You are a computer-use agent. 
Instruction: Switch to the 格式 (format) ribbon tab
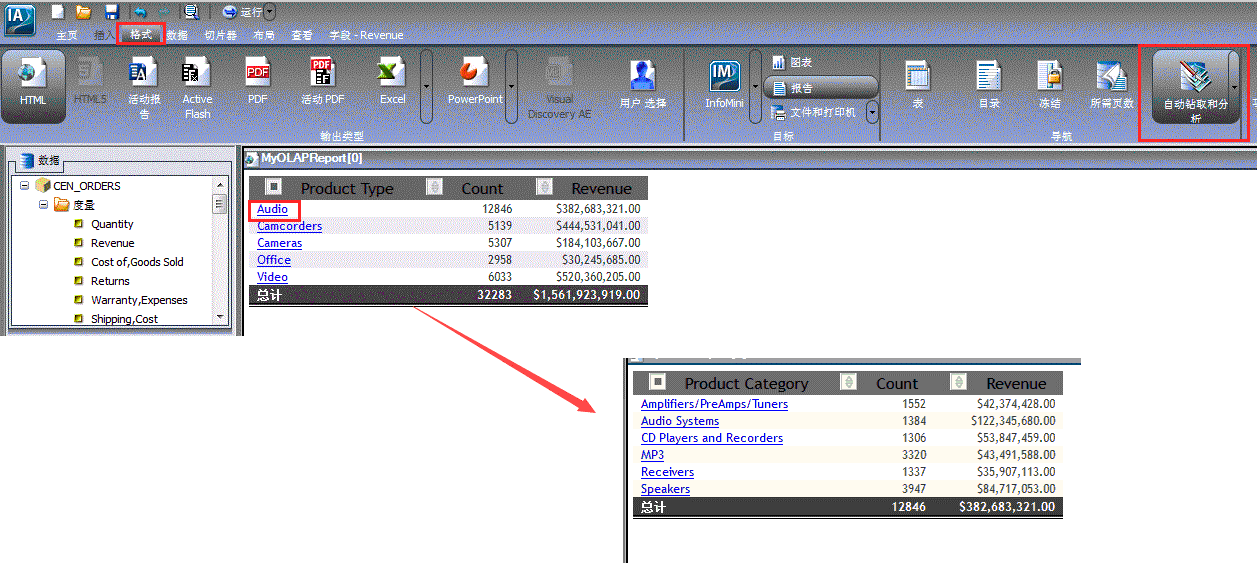[141, 35]
